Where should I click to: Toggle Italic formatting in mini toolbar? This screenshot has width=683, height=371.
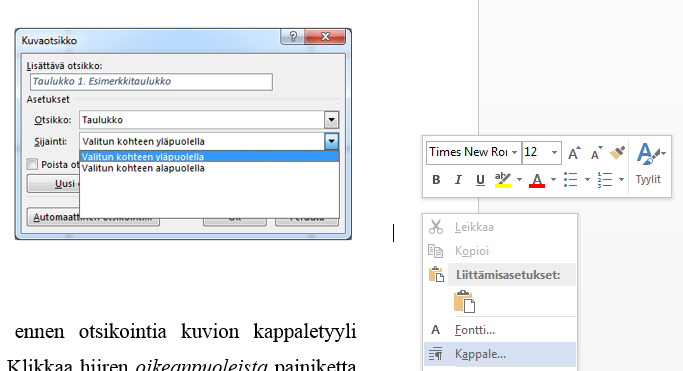(x=458, y=179)
